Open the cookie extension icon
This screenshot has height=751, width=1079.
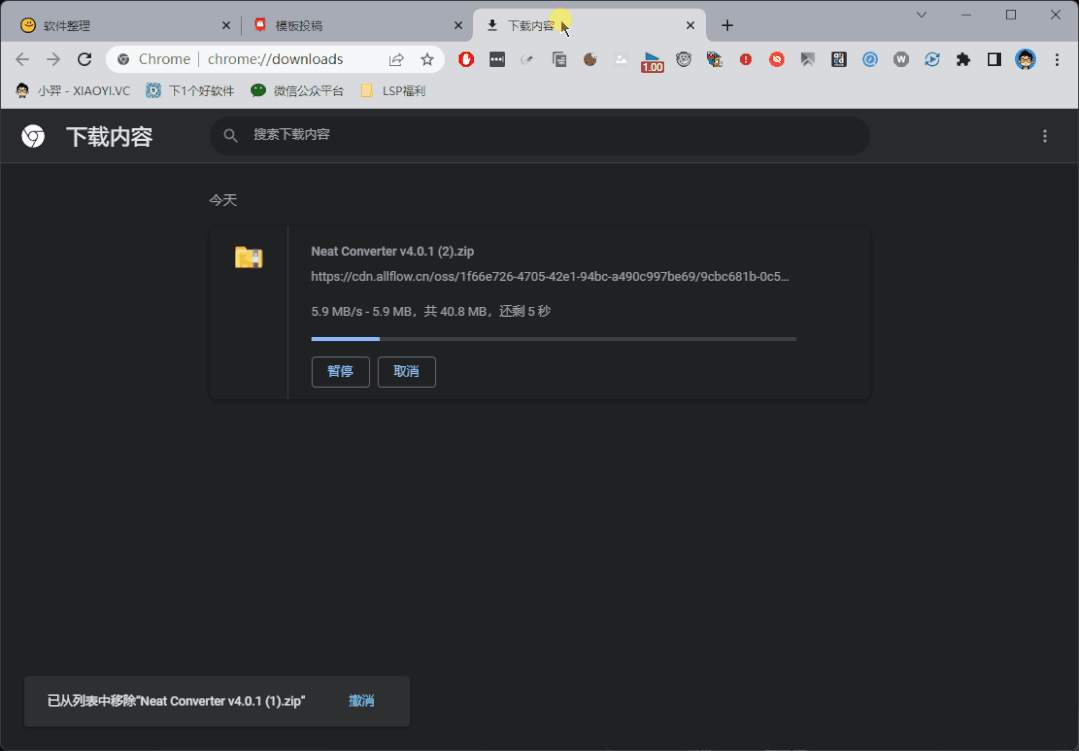tap(590, 59)
